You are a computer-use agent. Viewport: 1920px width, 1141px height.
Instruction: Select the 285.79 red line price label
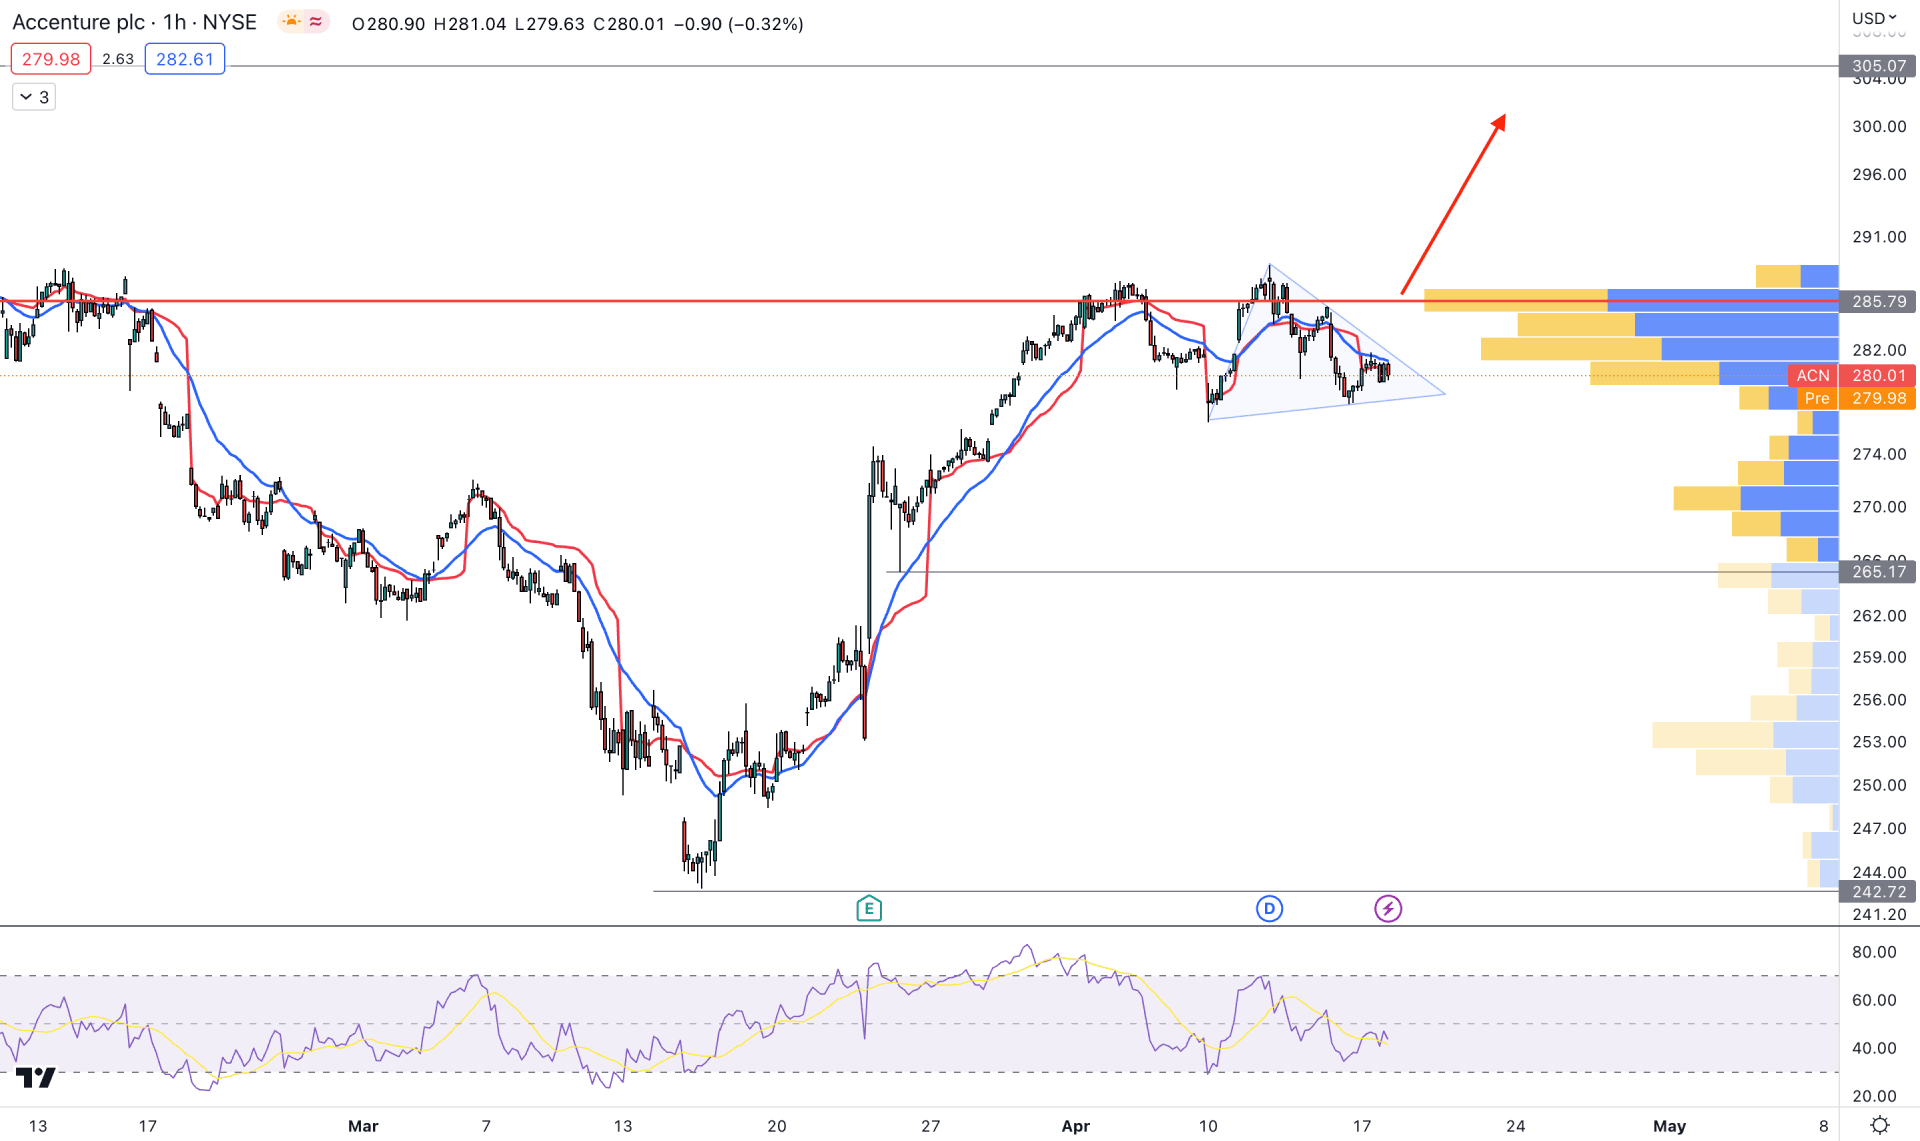[1878, 301]
